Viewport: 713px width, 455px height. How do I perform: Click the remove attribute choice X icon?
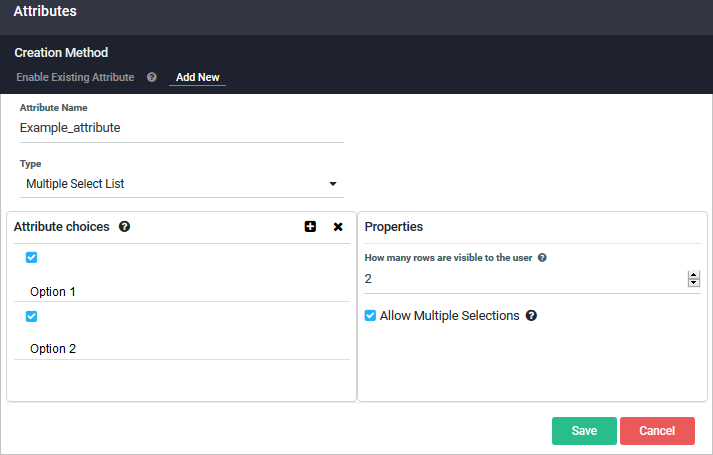[x=338, y=227]
